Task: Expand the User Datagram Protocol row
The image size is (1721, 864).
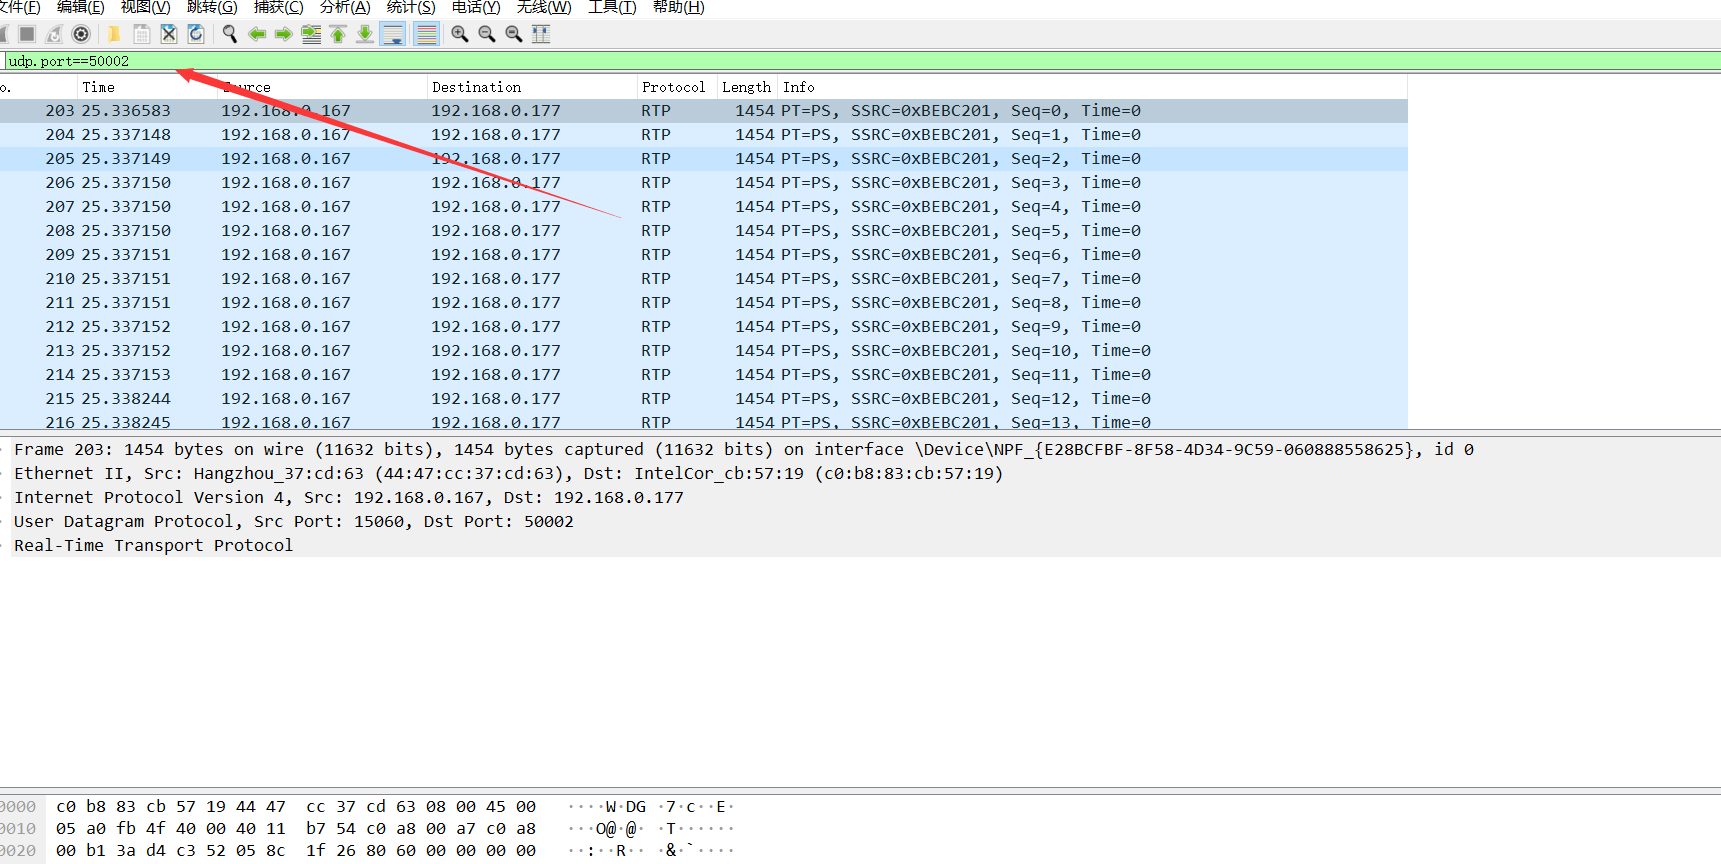Action: pos(860,522)
